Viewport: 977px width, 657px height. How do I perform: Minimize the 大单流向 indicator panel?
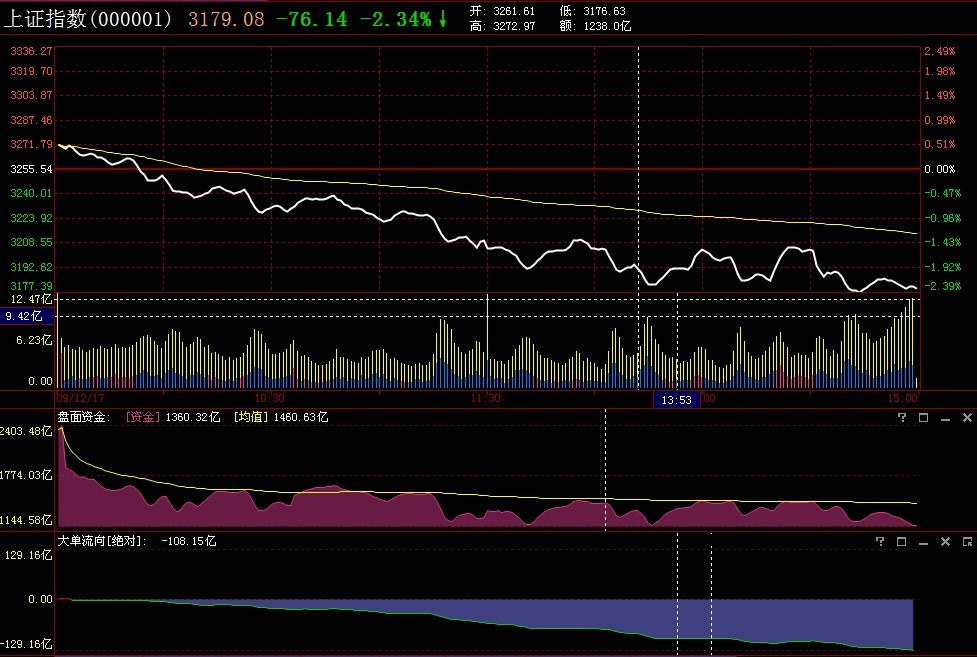click(923, 542)
